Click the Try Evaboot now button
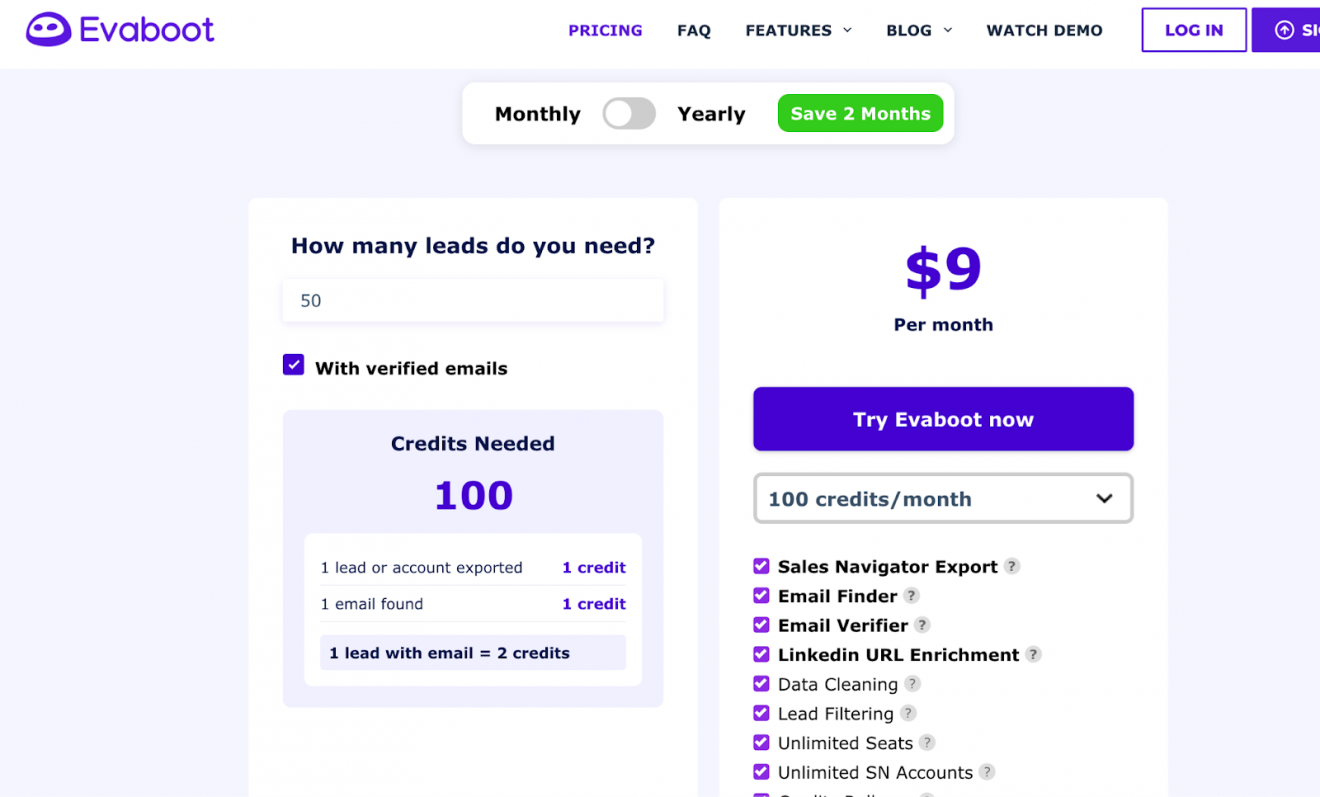1320x797 pixels. tap(943, 419)
